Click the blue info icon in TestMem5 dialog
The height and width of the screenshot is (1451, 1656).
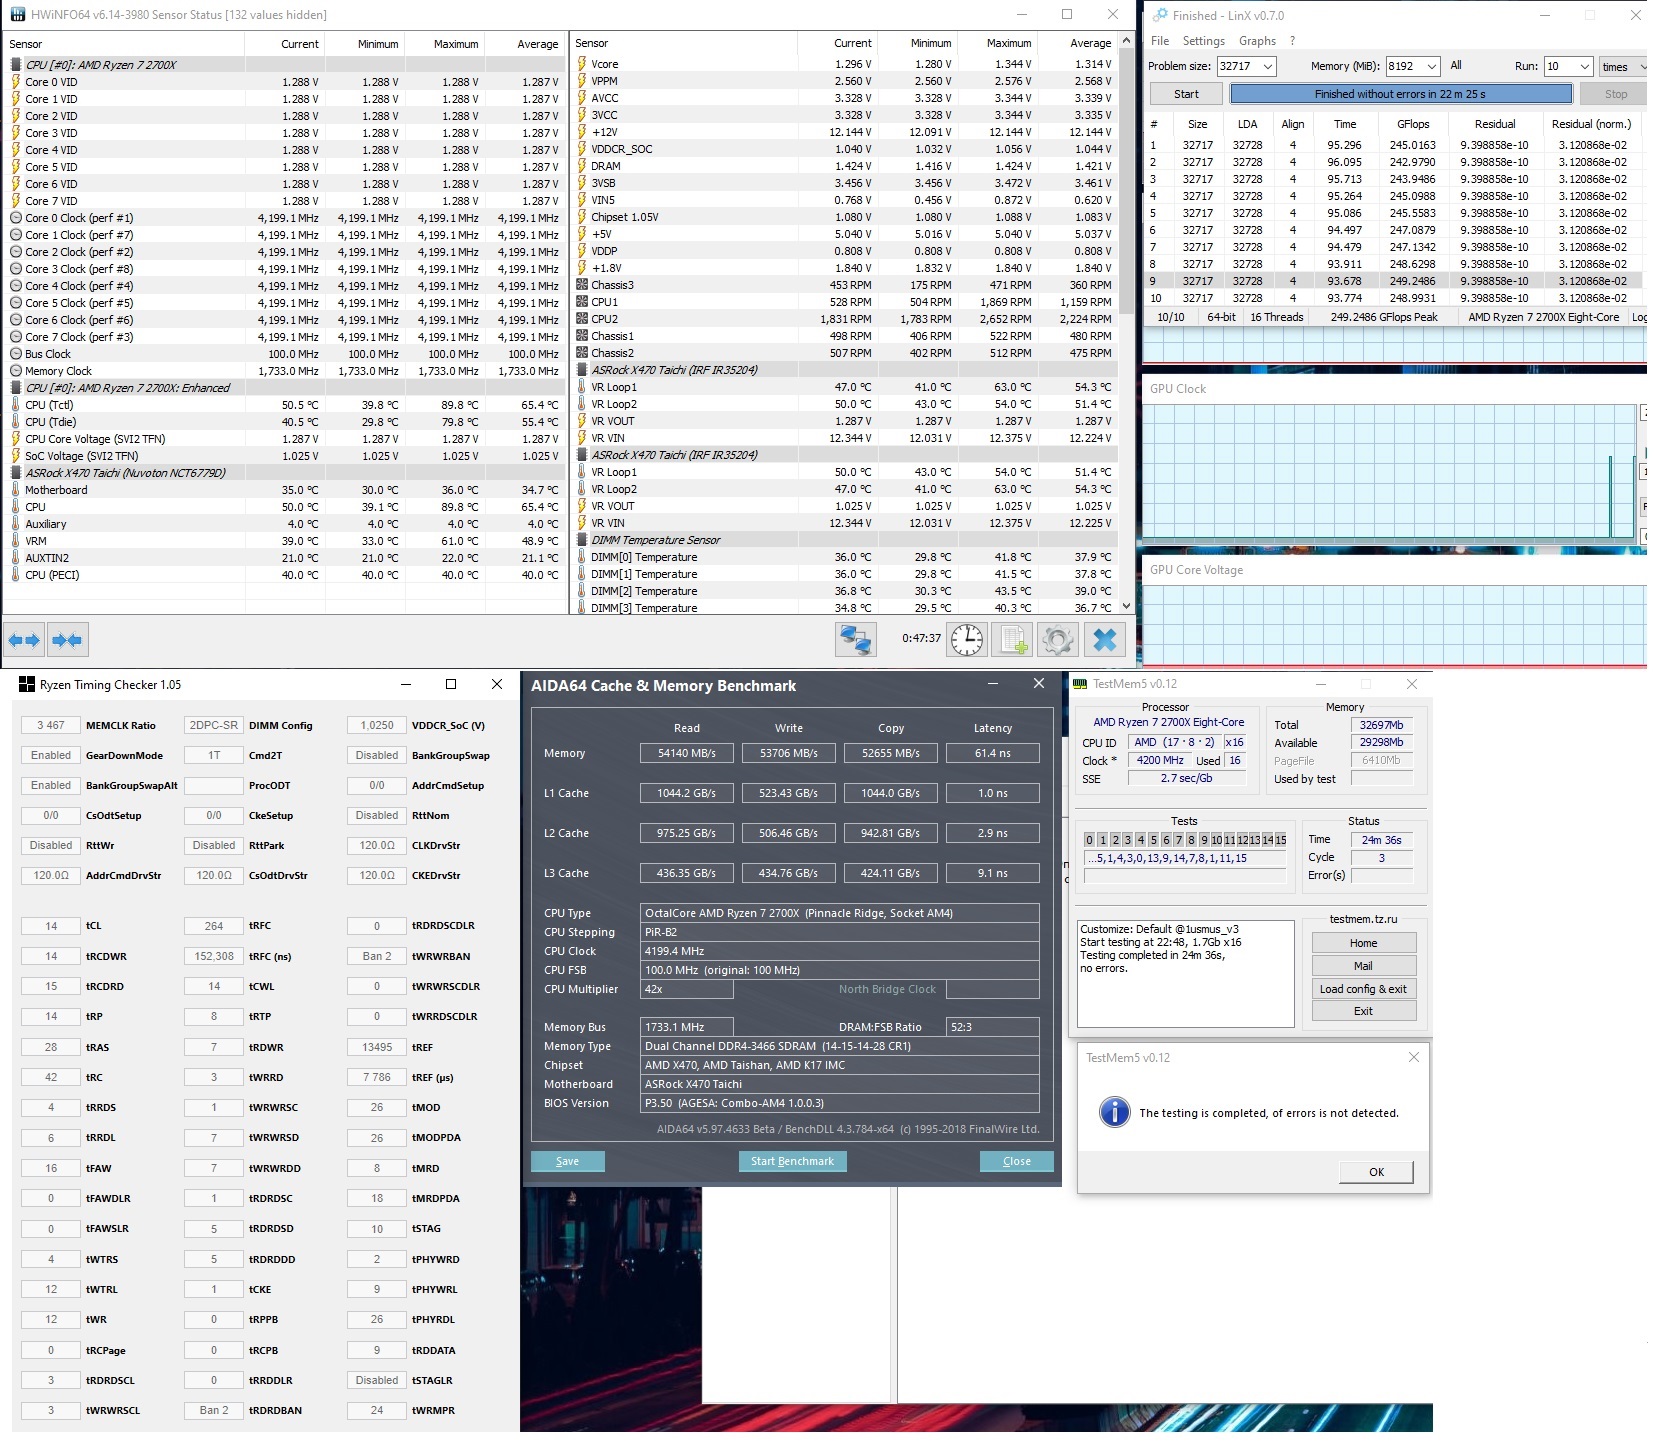pyautogui.click(x=1114, y=1112)
